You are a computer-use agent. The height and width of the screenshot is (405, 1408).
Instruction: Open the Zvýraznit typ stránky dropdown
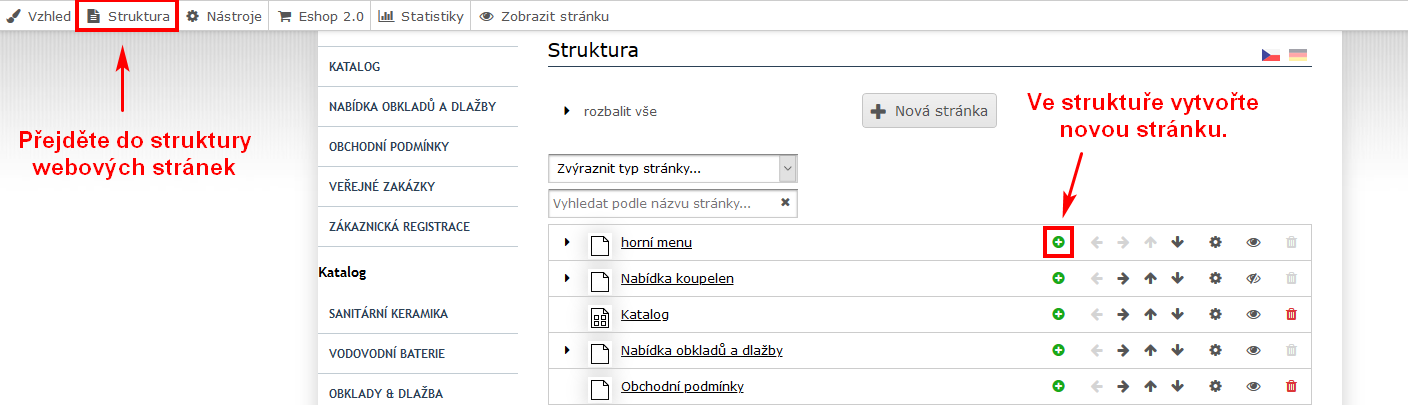(x=673, y=168)
